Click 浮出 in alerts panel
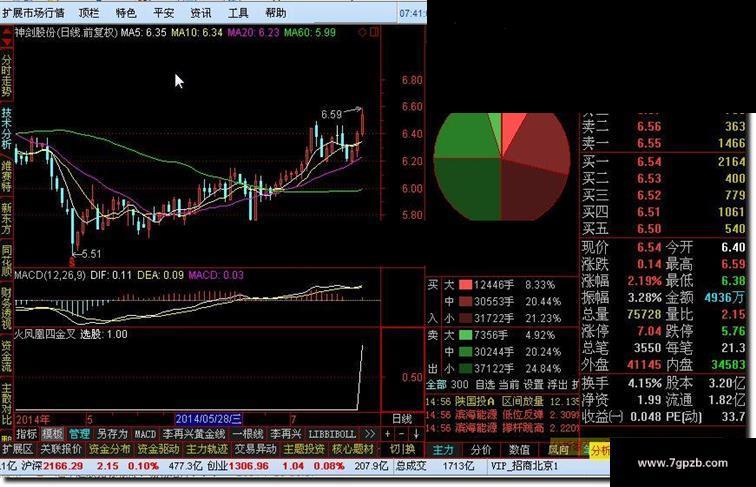Viewport: 756px width, 487px height. click(x=558, y=385)
